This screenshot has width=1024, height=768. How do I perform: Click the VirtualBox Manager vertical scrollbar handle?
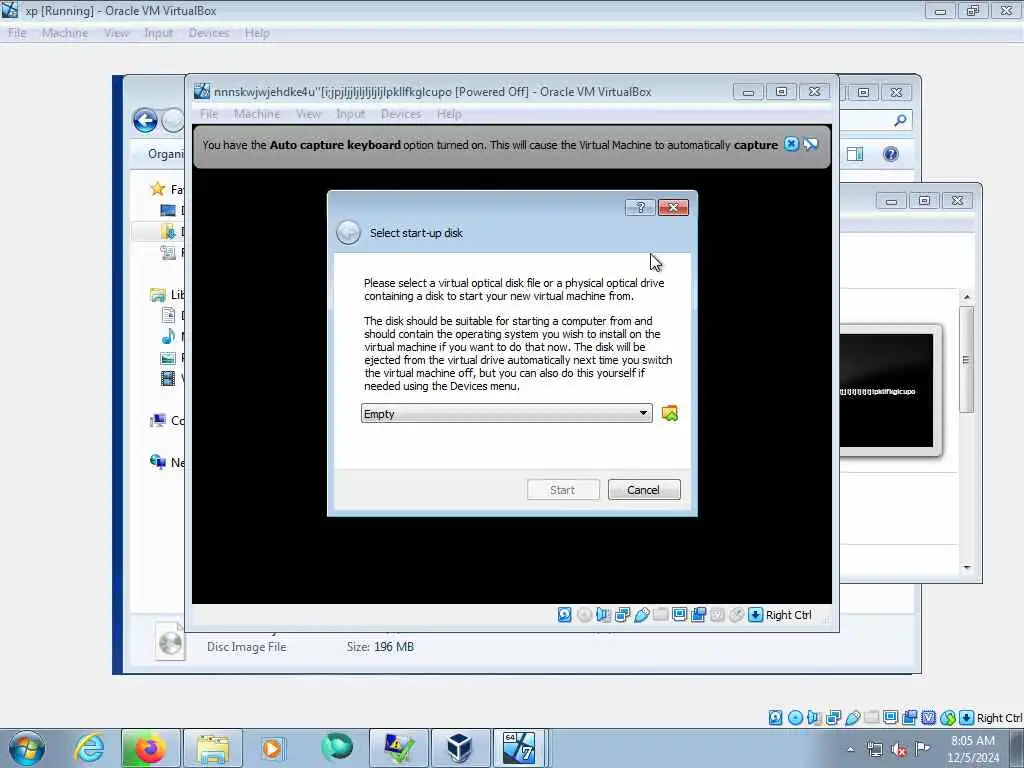coord(967,359)
